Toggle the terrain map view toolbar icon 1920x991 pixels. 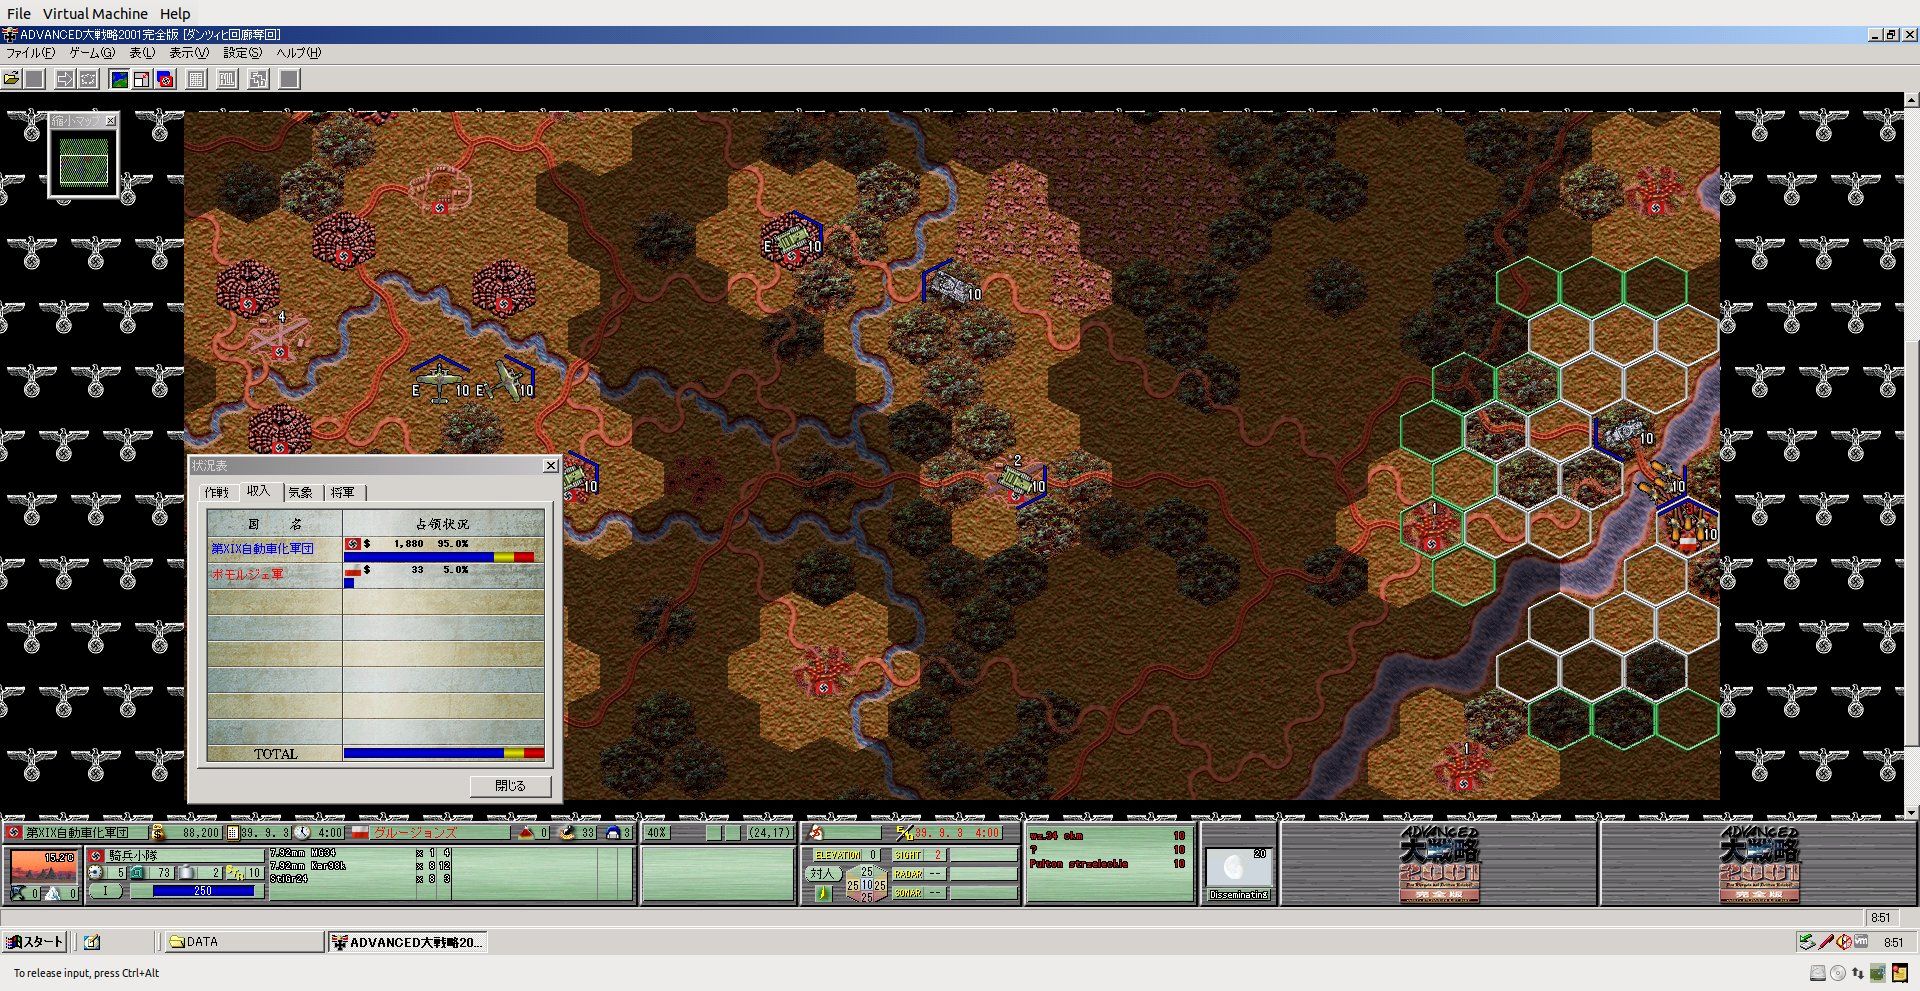[x=119, y=79]
